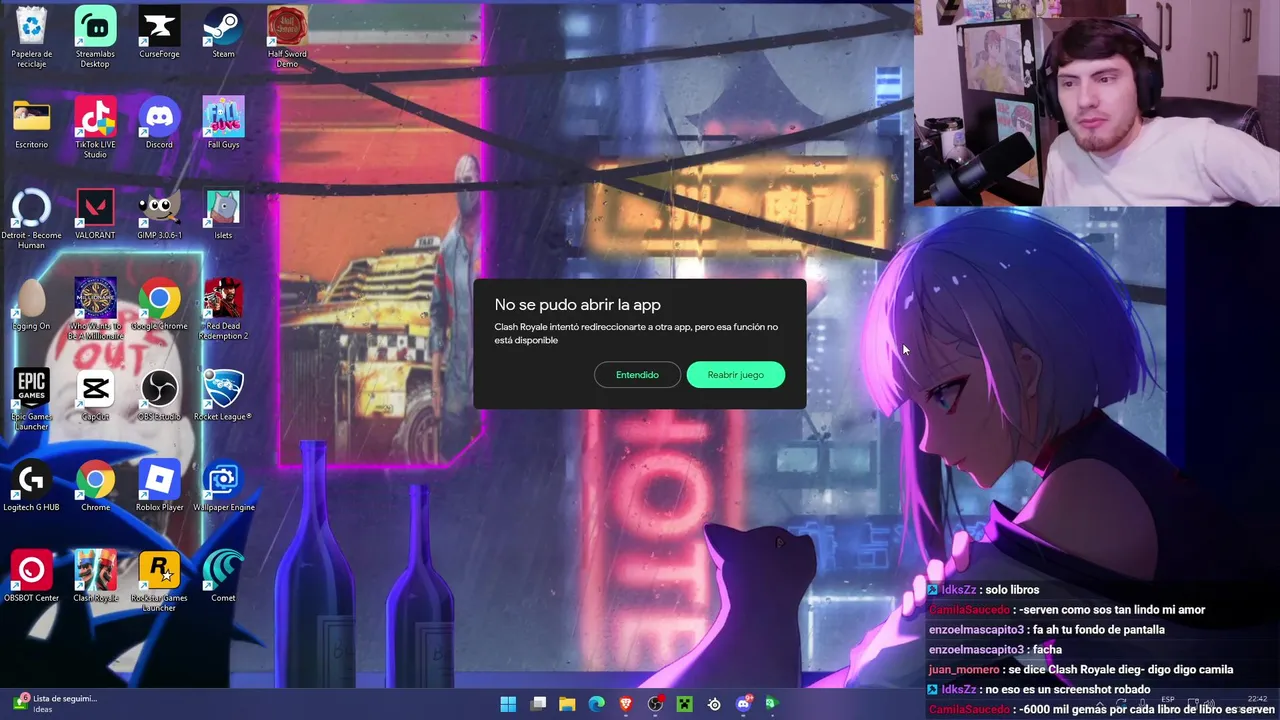Open SteelSeries icon in the taskbar
The height and width of the screenshot is (720, 1280).
tap(714, 704)
